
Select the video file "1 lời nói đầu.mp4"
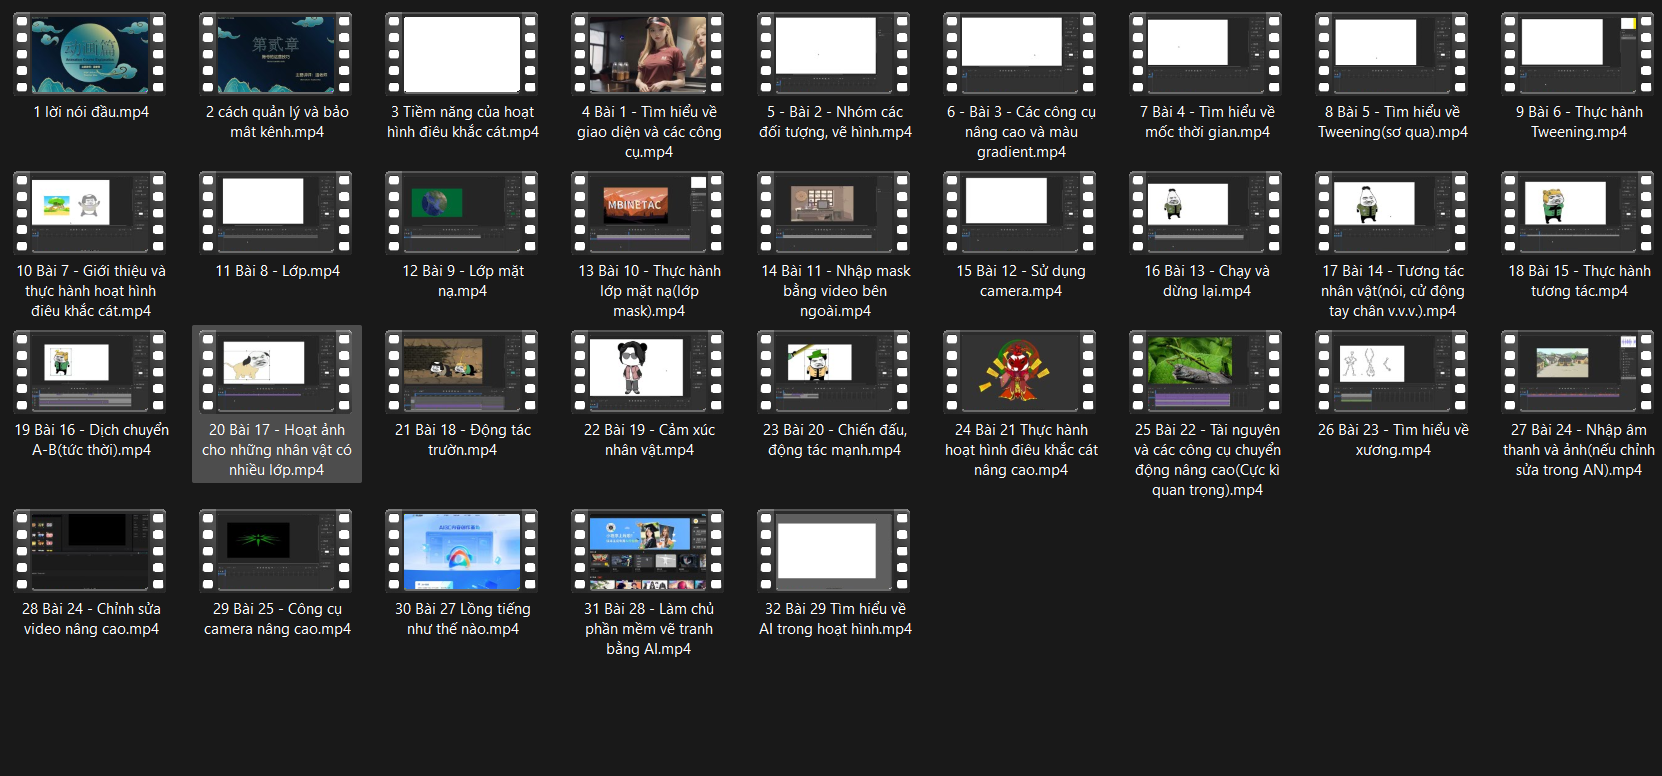90,56
